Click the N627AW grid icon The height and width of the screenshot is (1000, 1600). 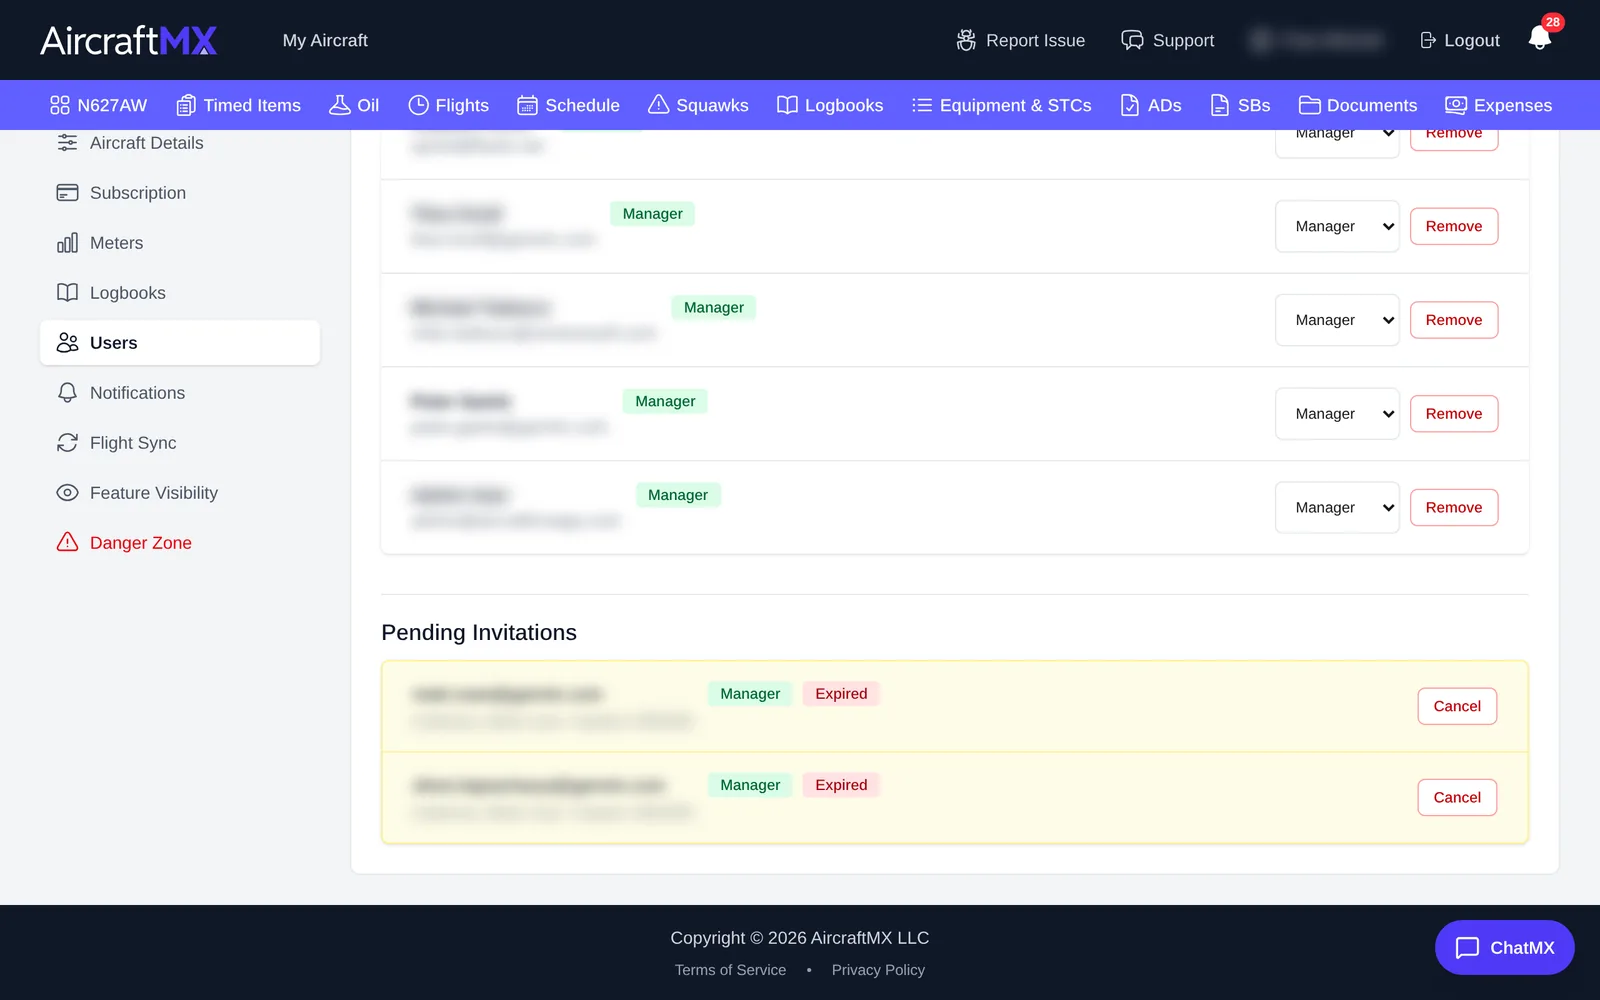point(60,105)
